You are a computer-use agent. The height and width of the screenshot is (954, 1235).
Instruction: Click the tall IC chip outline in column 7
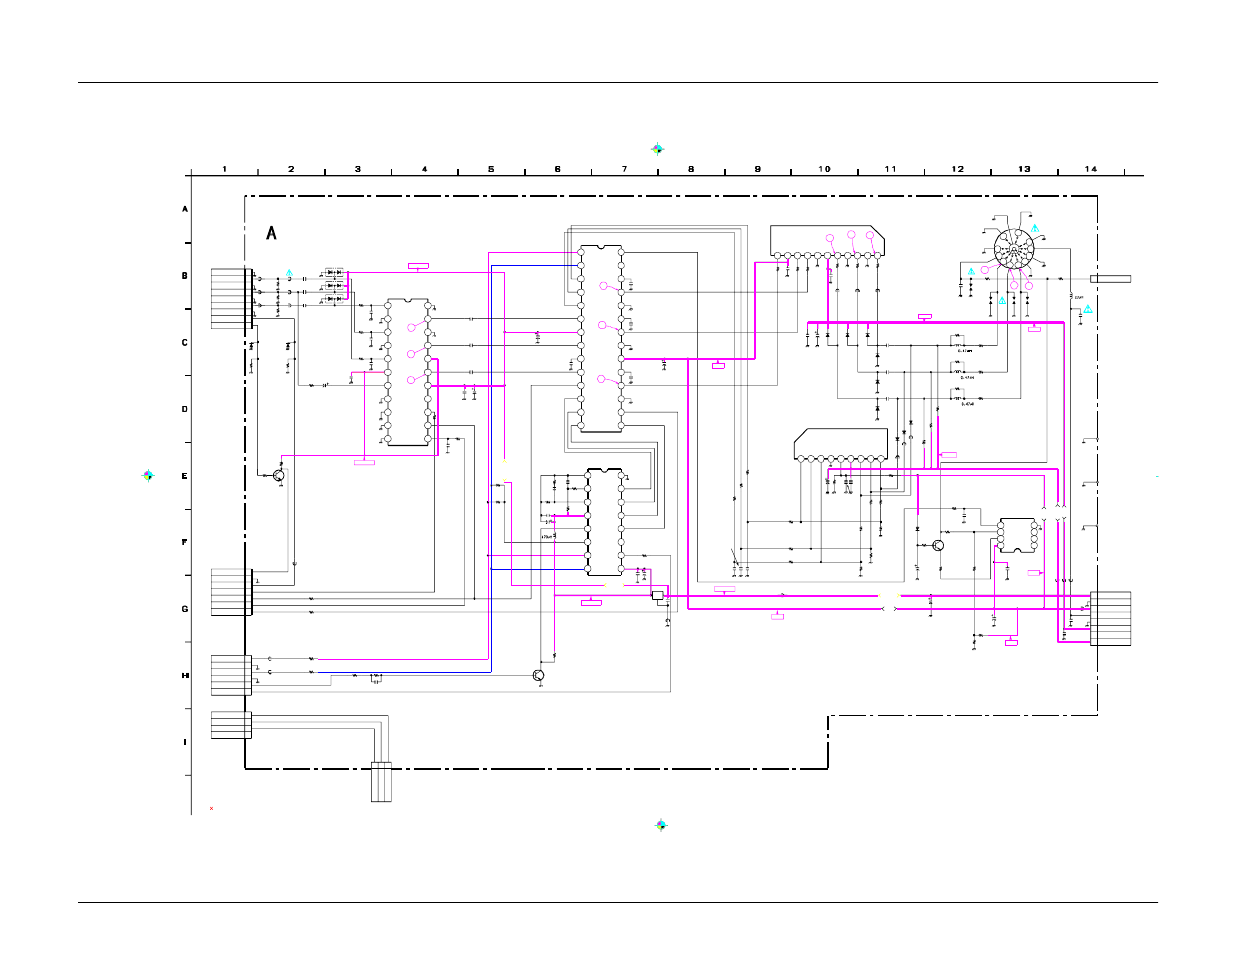601,339
